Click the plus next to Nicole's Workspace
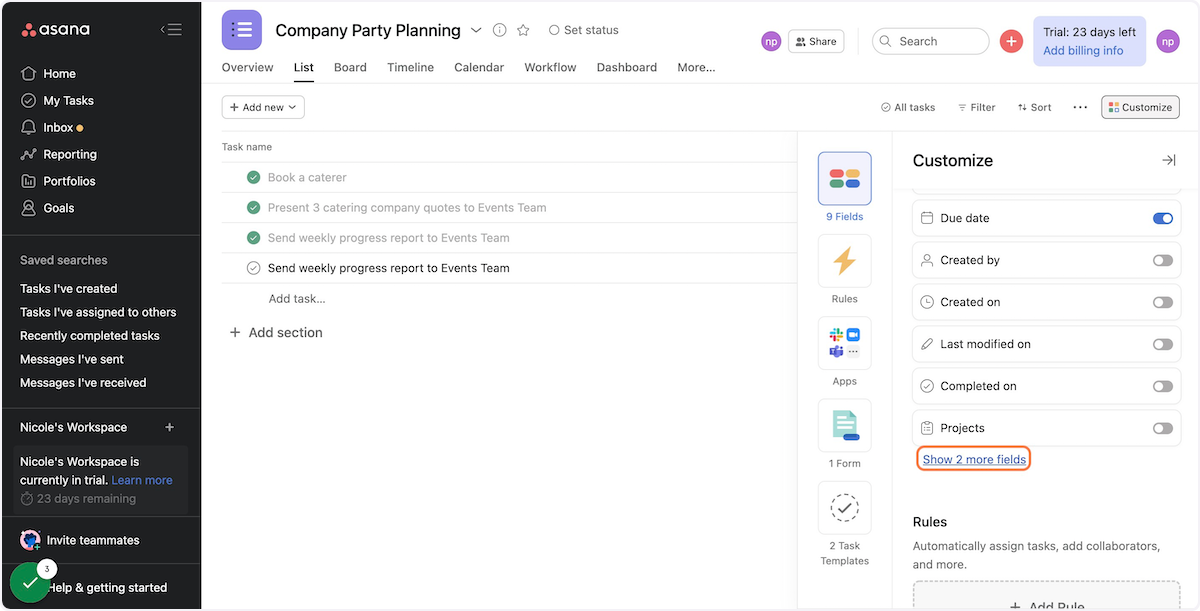 tap(170, 427)
